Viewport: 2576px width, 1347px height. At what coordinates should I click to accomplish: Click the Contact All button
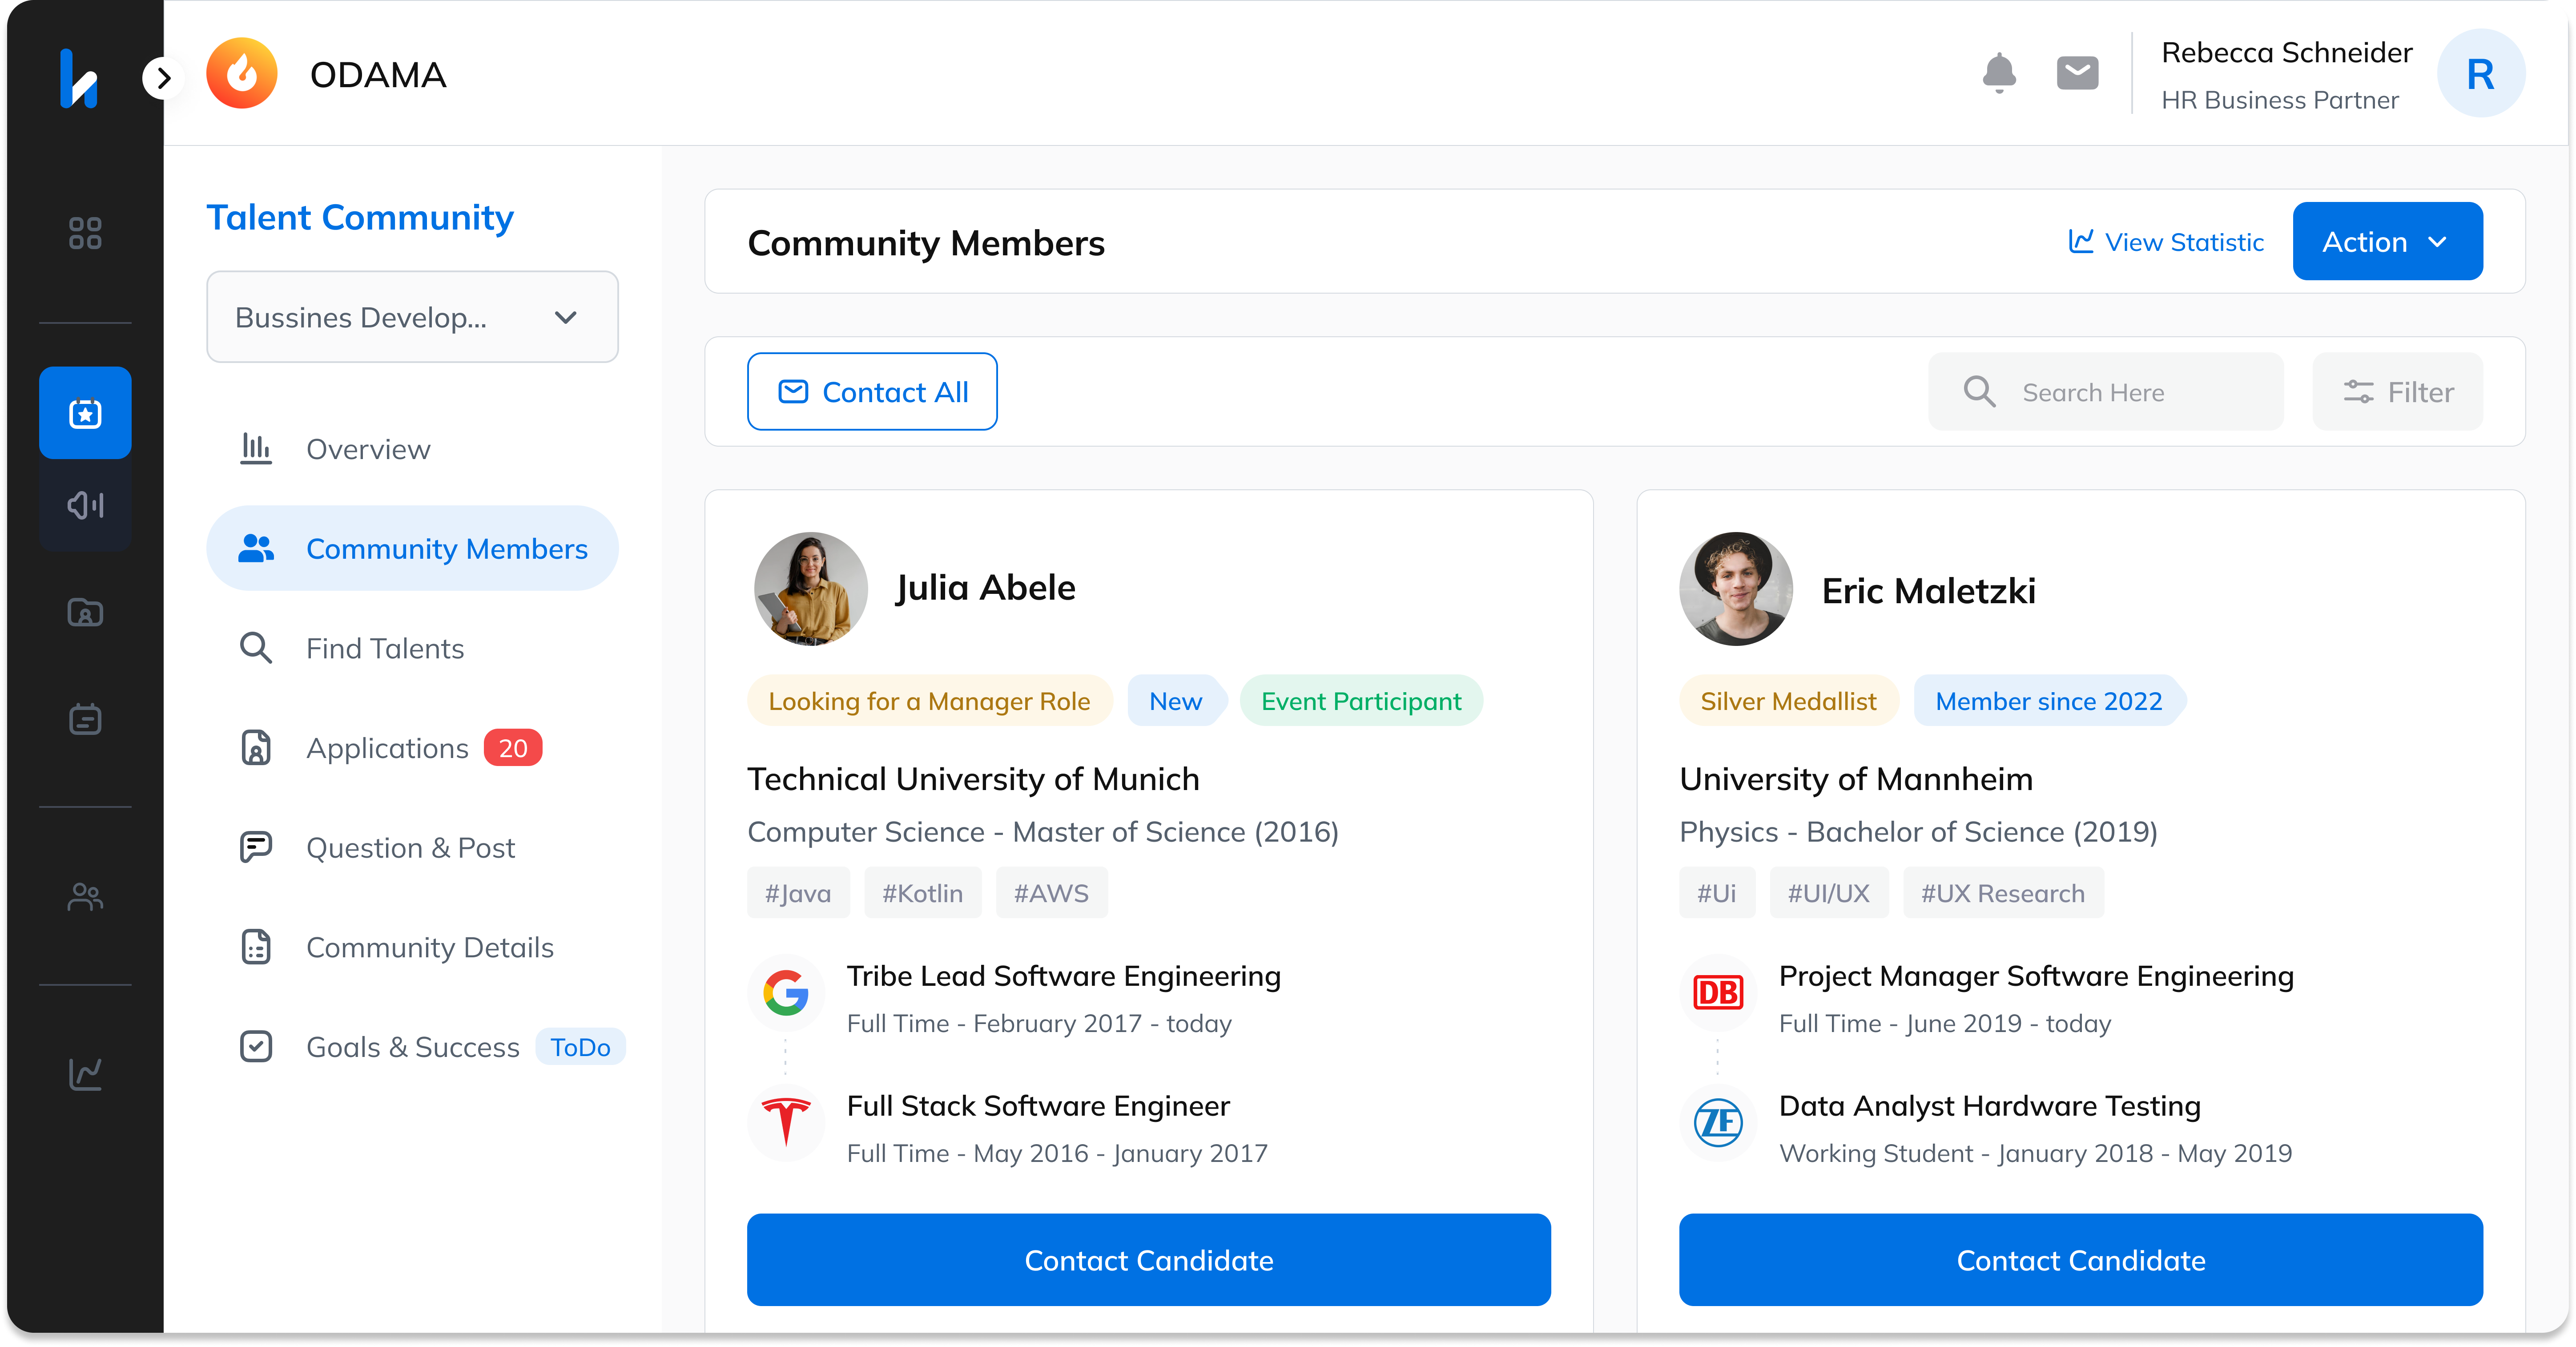pyautogui.click(x=871, y=391)
